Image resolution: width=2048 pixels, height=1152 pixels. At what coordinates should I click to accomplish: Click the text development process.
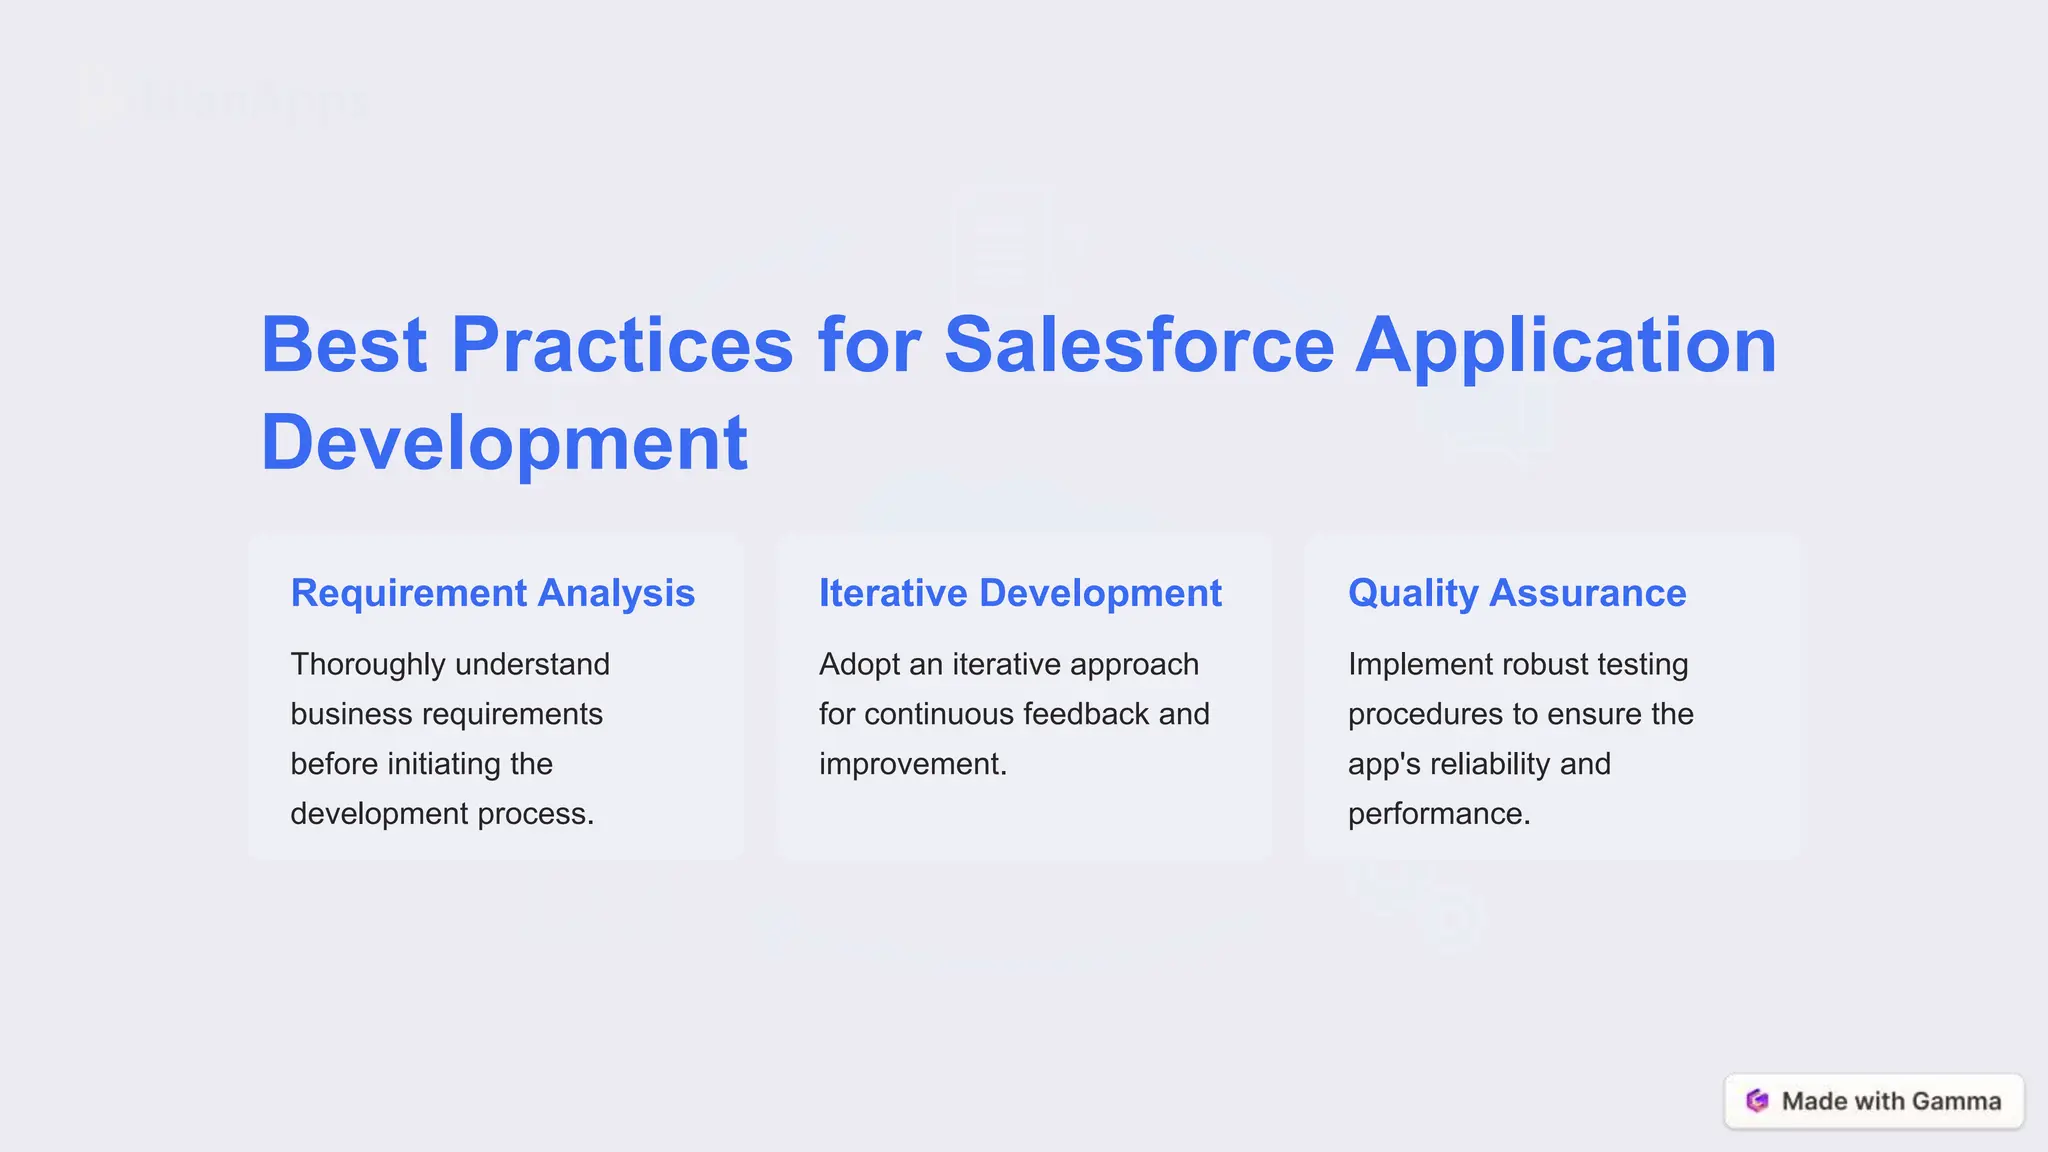[441, 814]
